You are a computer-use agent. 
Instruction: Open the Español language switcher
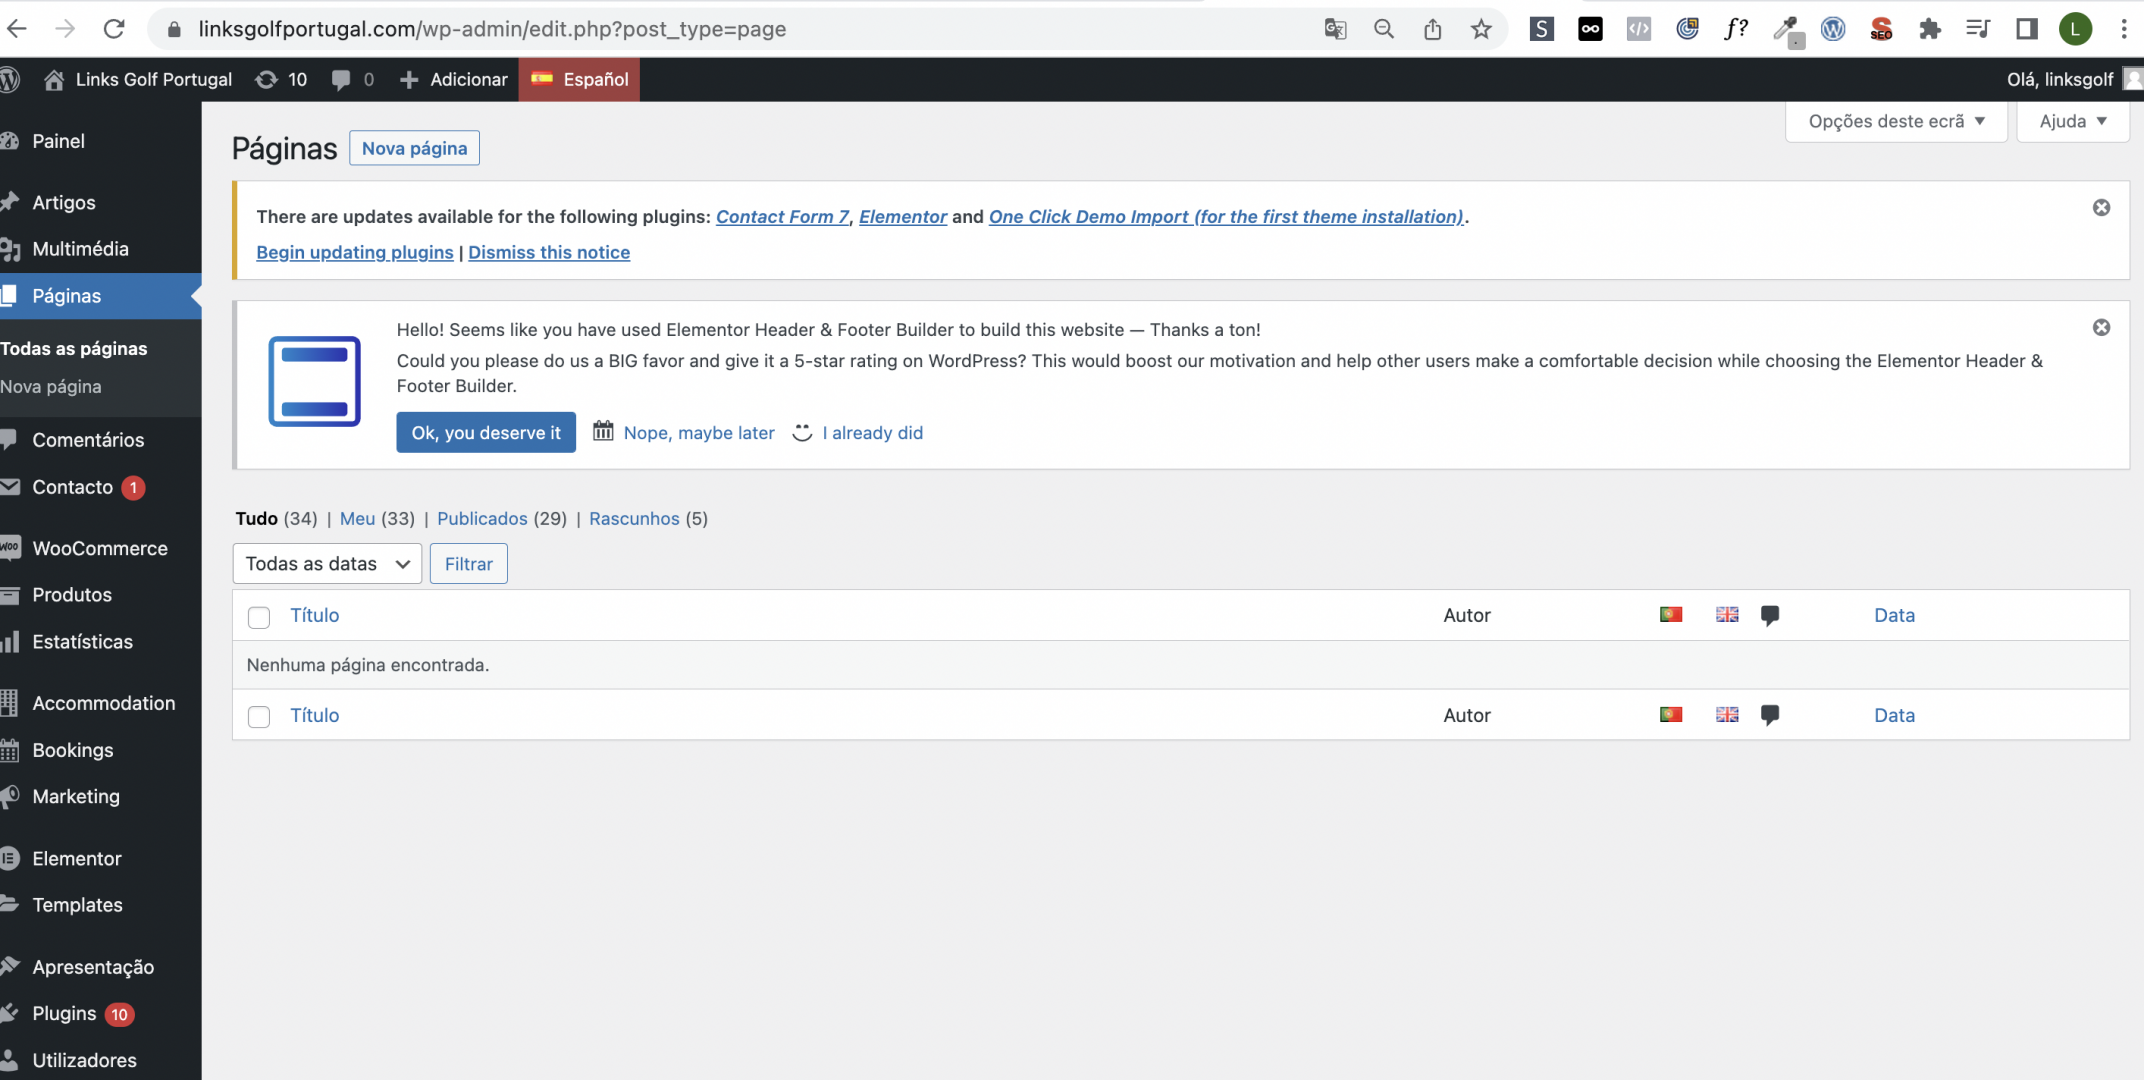tap(579, 79)
